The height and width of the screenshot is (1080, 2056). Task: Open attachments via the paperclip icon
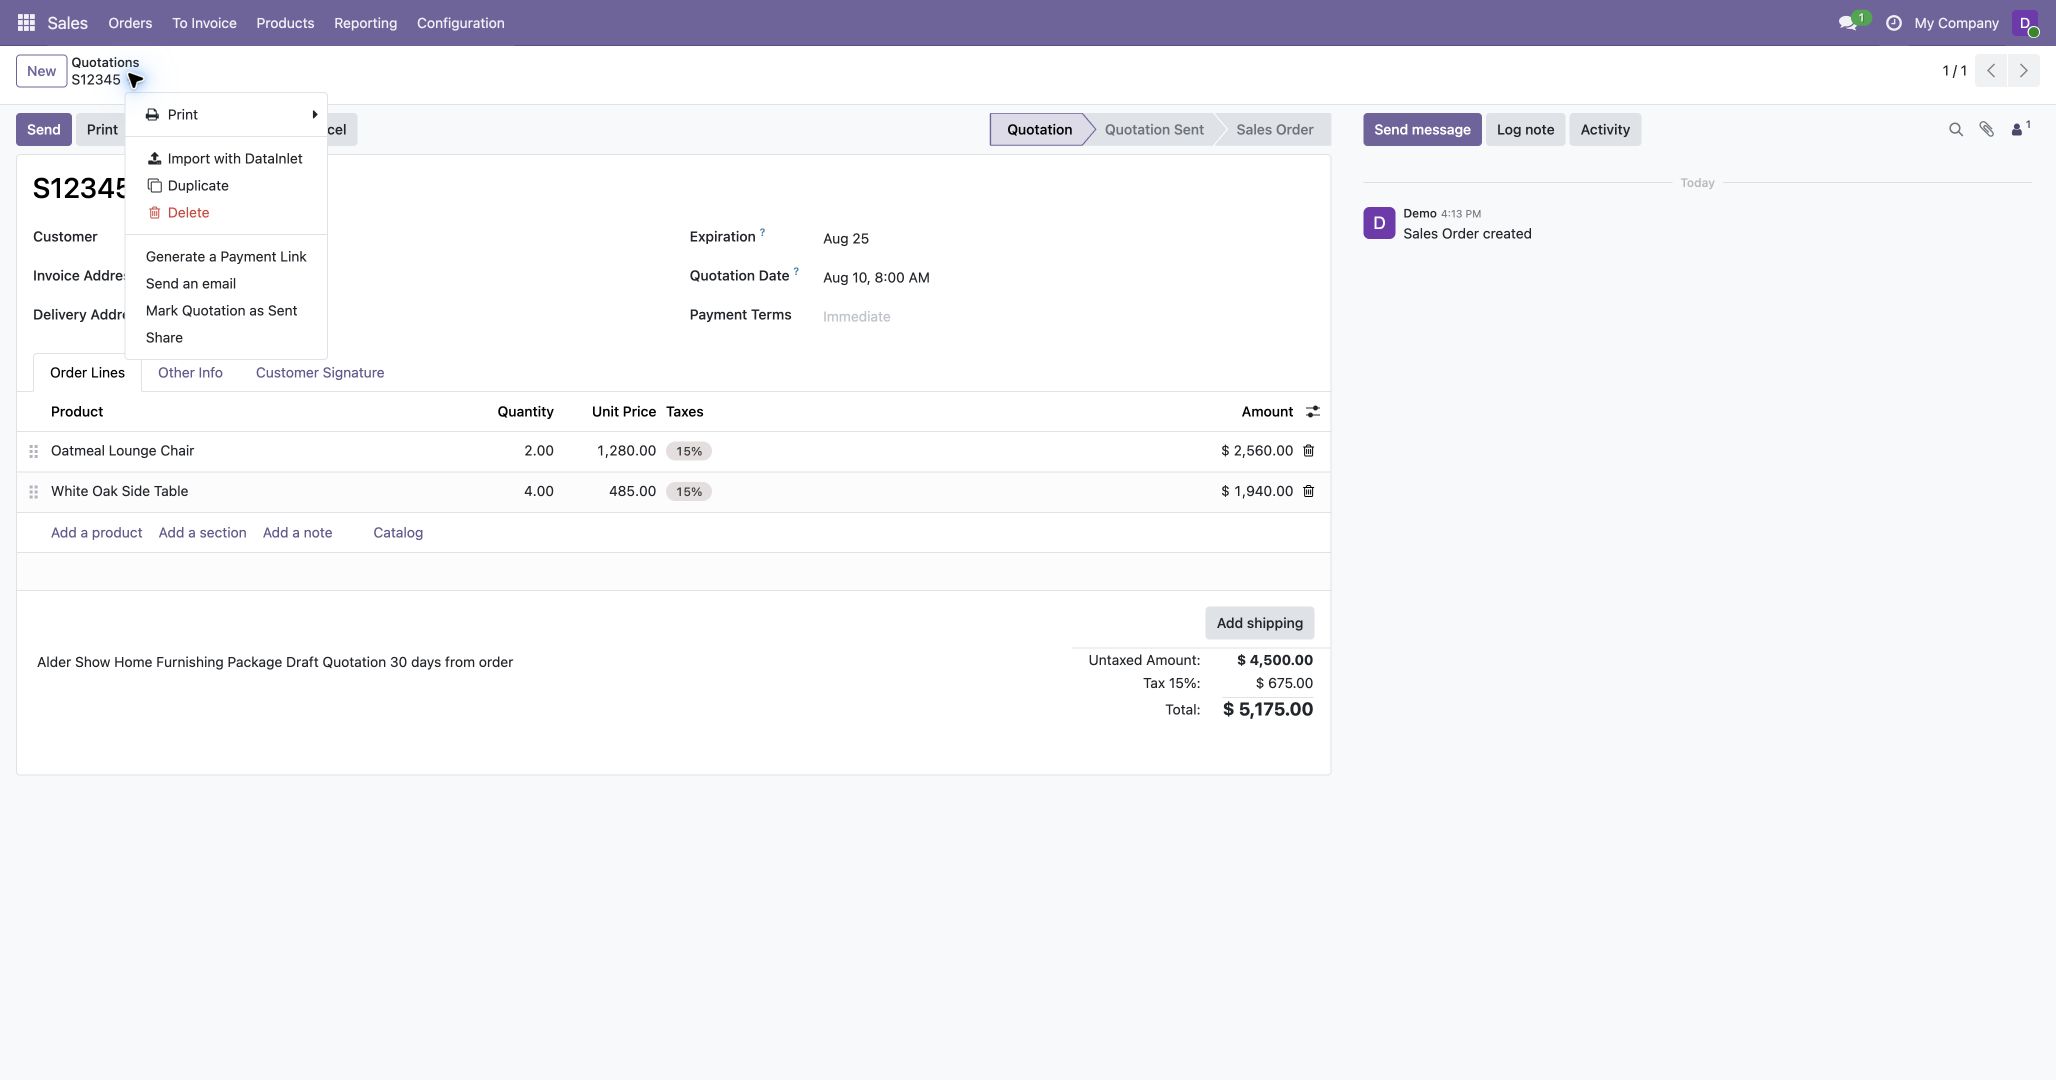coord(1987,130)
